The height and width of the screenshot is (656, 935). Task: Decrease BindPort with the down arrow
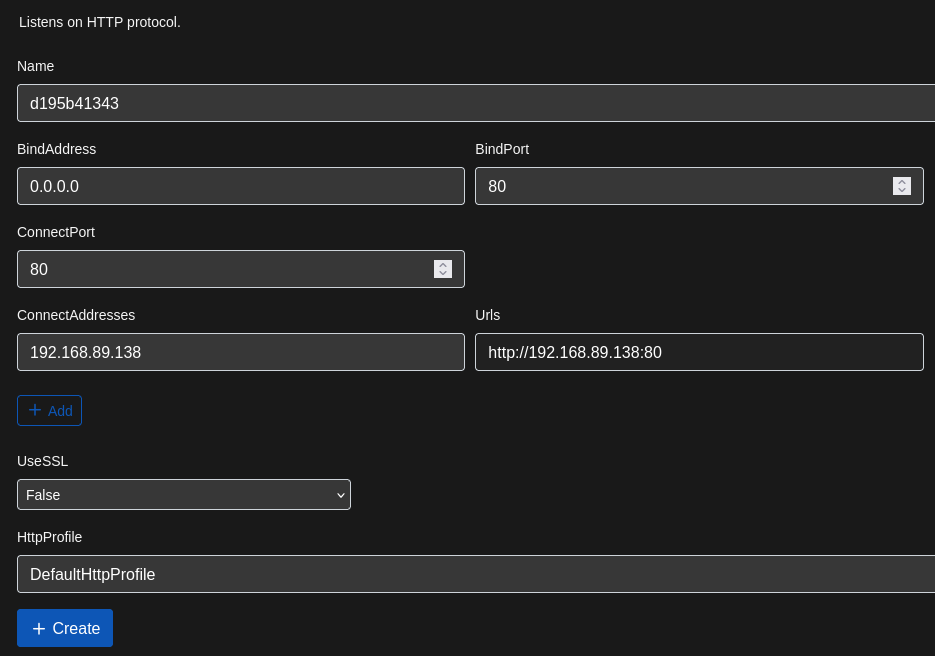902,190
